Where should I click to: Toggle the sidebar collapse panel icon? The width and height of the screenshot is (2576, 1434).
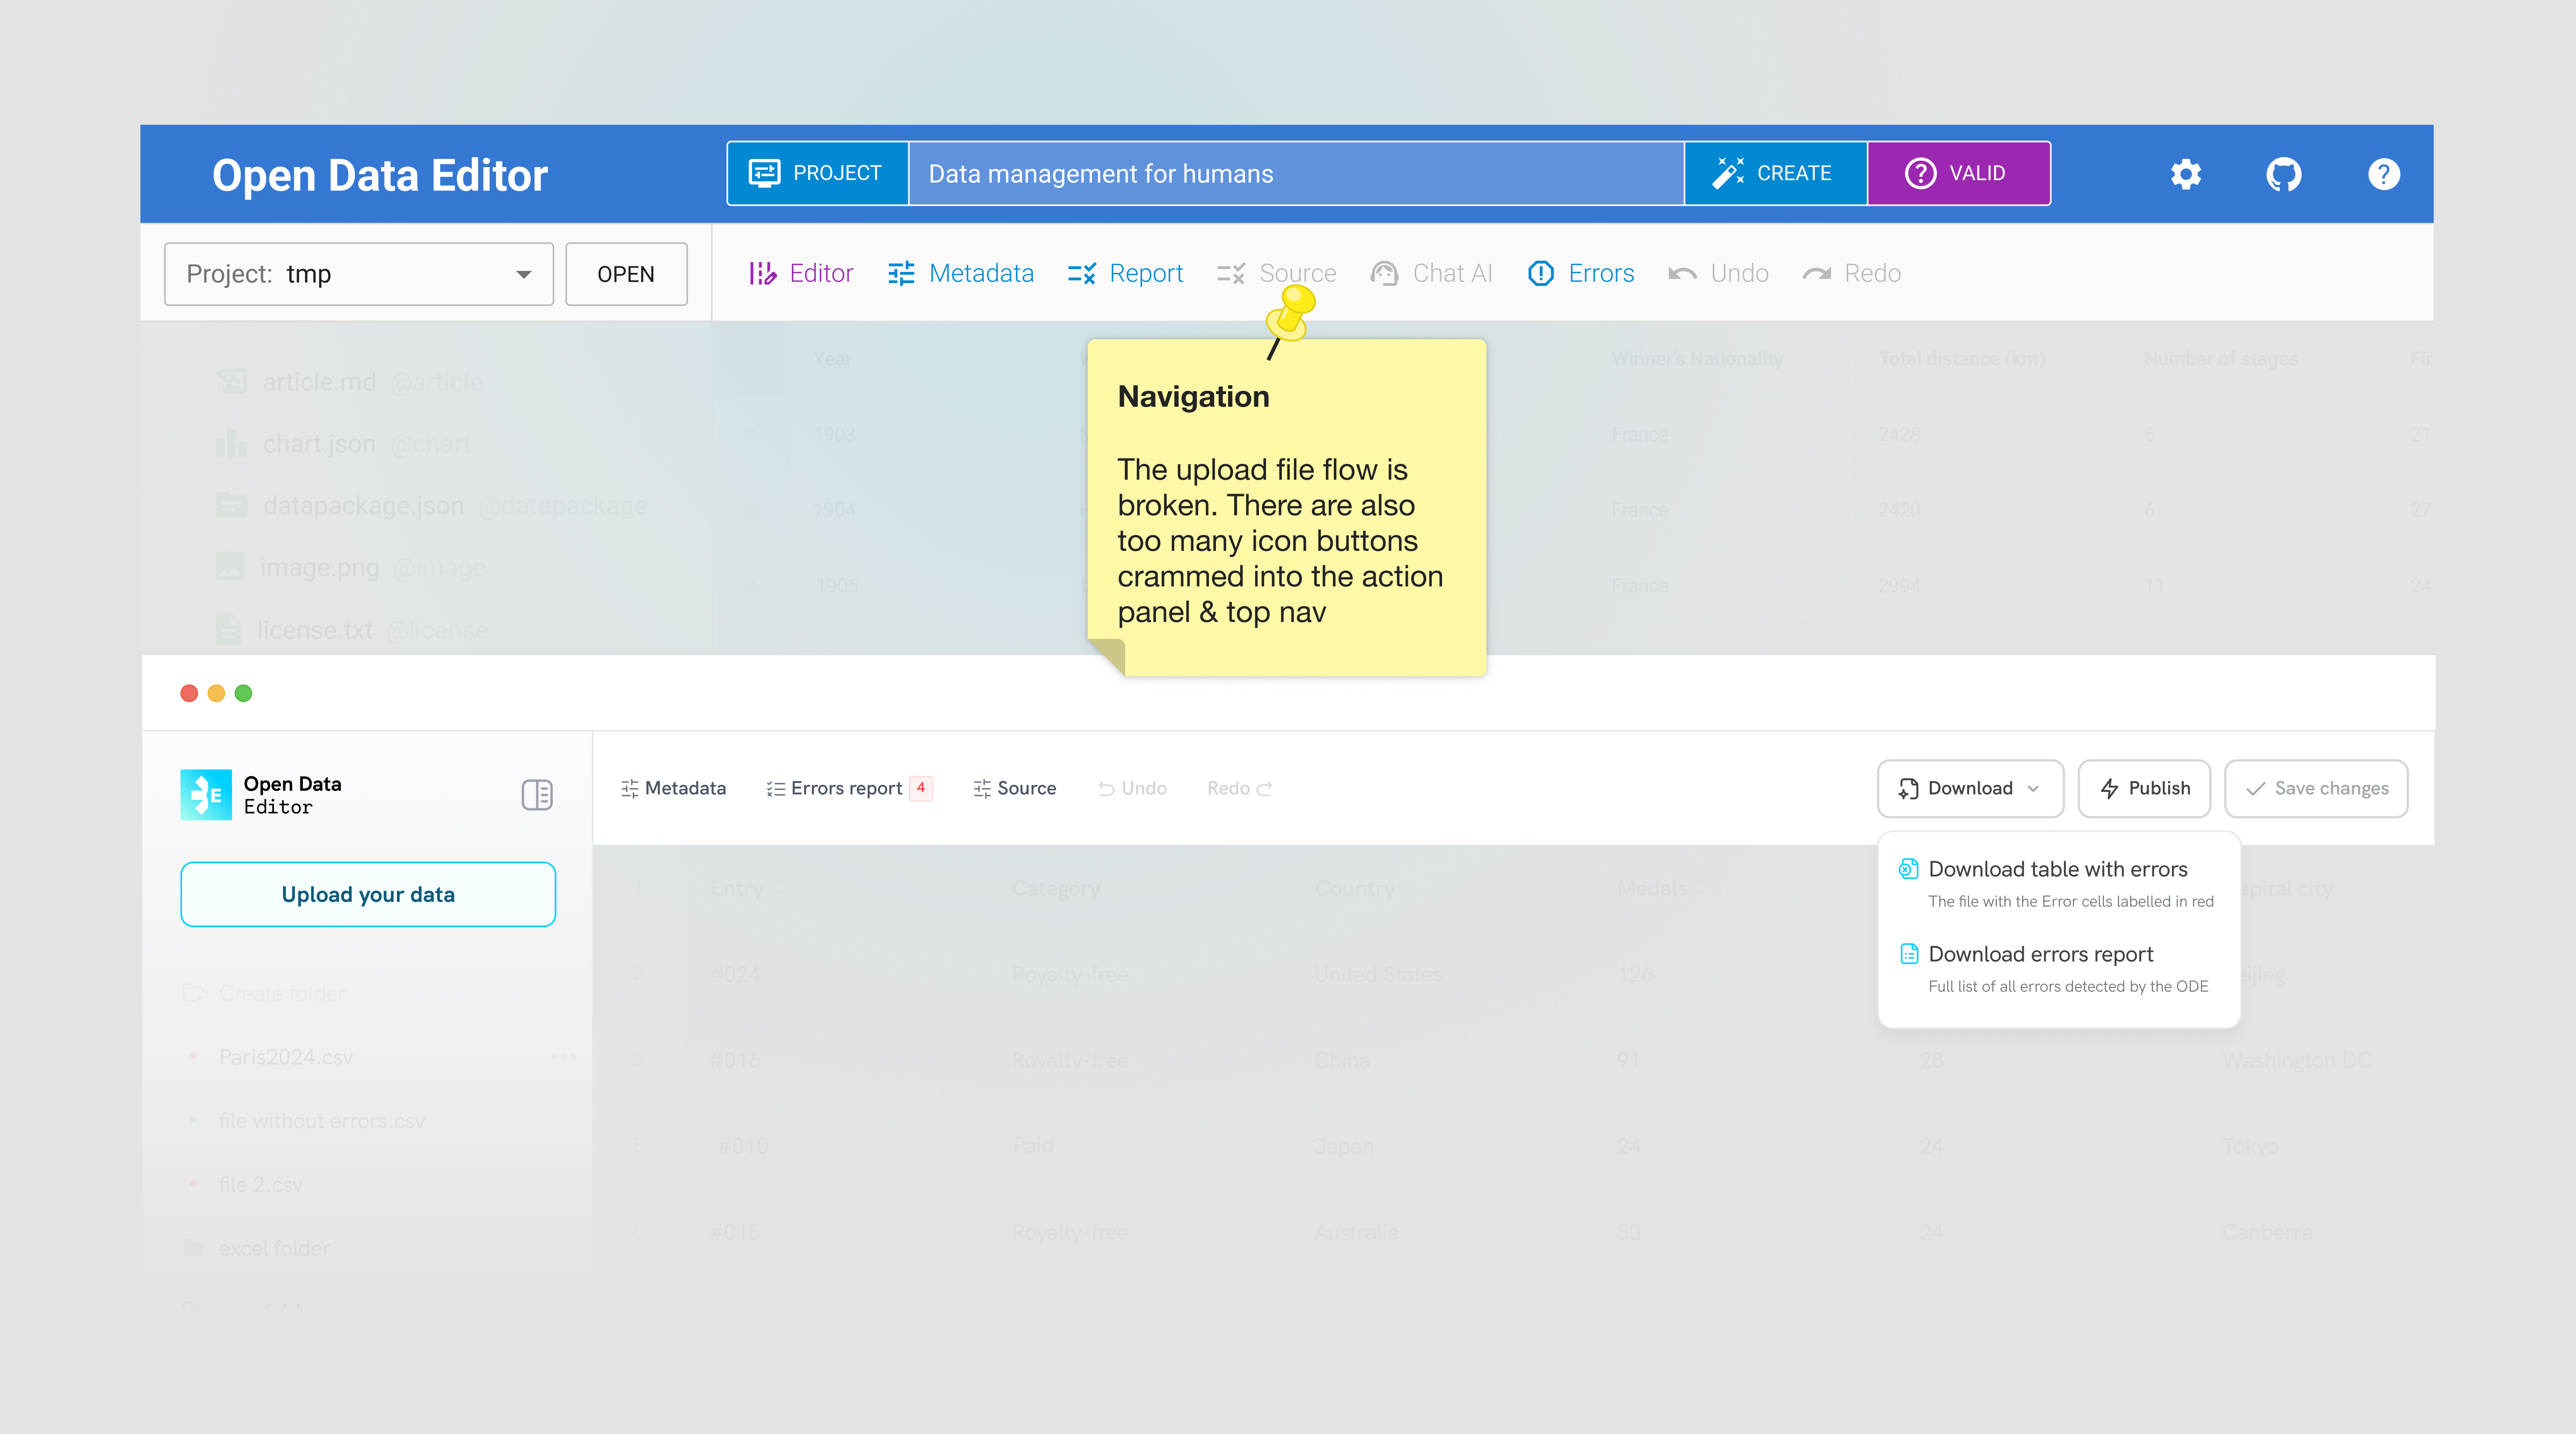537,795
